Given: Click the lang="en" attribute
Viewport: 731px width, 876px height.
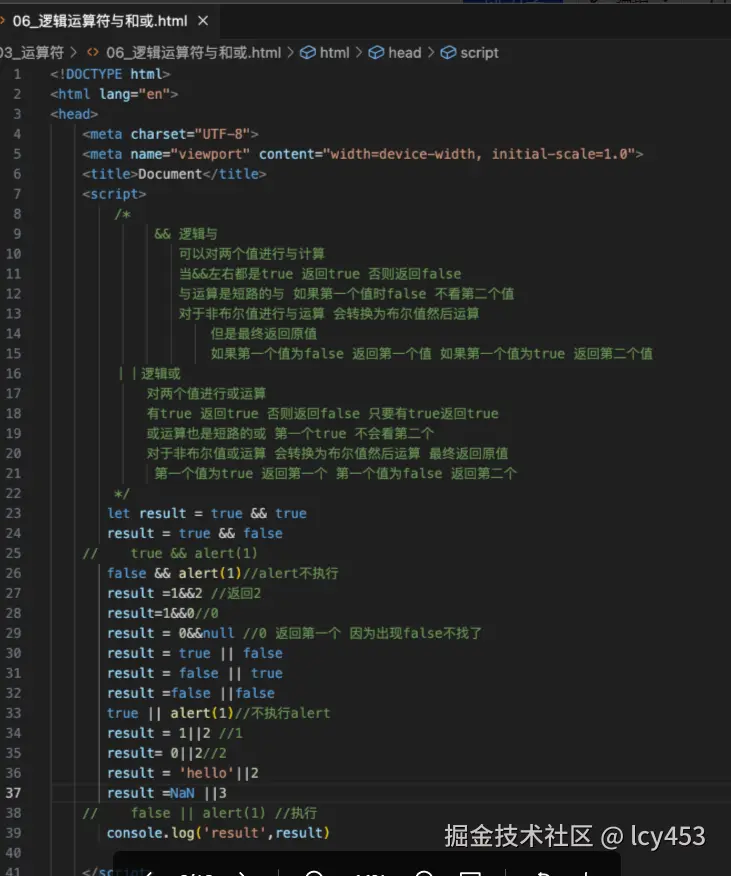Looking at the screenshot, I should pyautogui.click(x=134, y=94).
